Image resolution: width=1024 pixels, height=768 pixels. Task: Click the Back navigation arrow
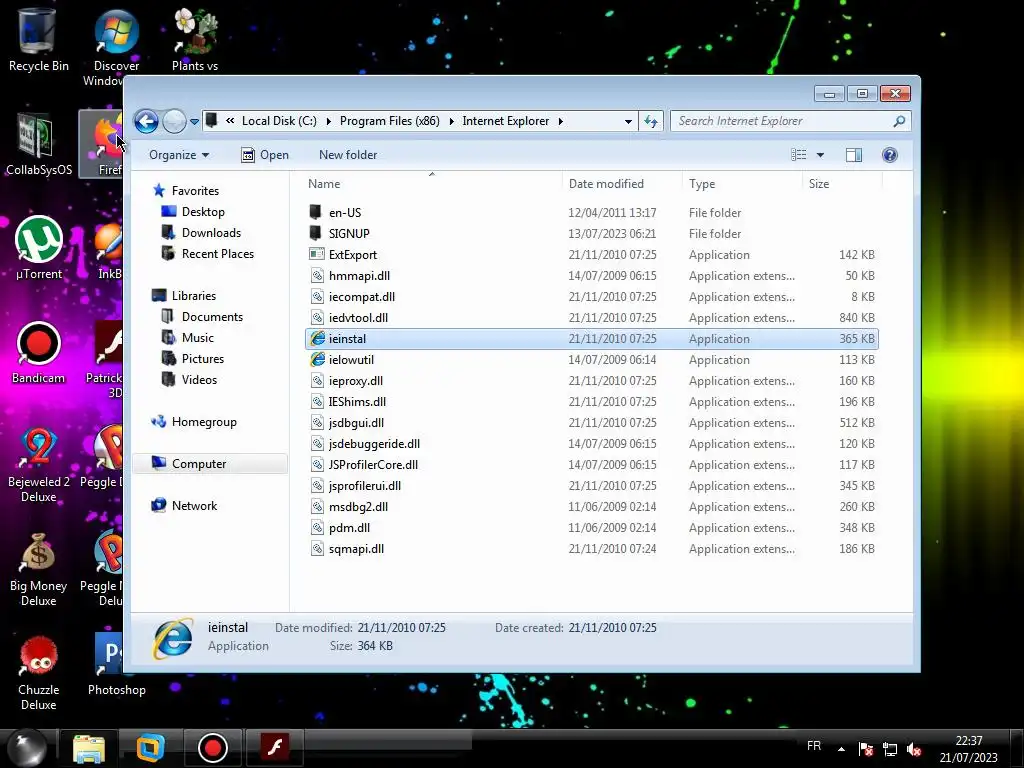tap(146, 121)
